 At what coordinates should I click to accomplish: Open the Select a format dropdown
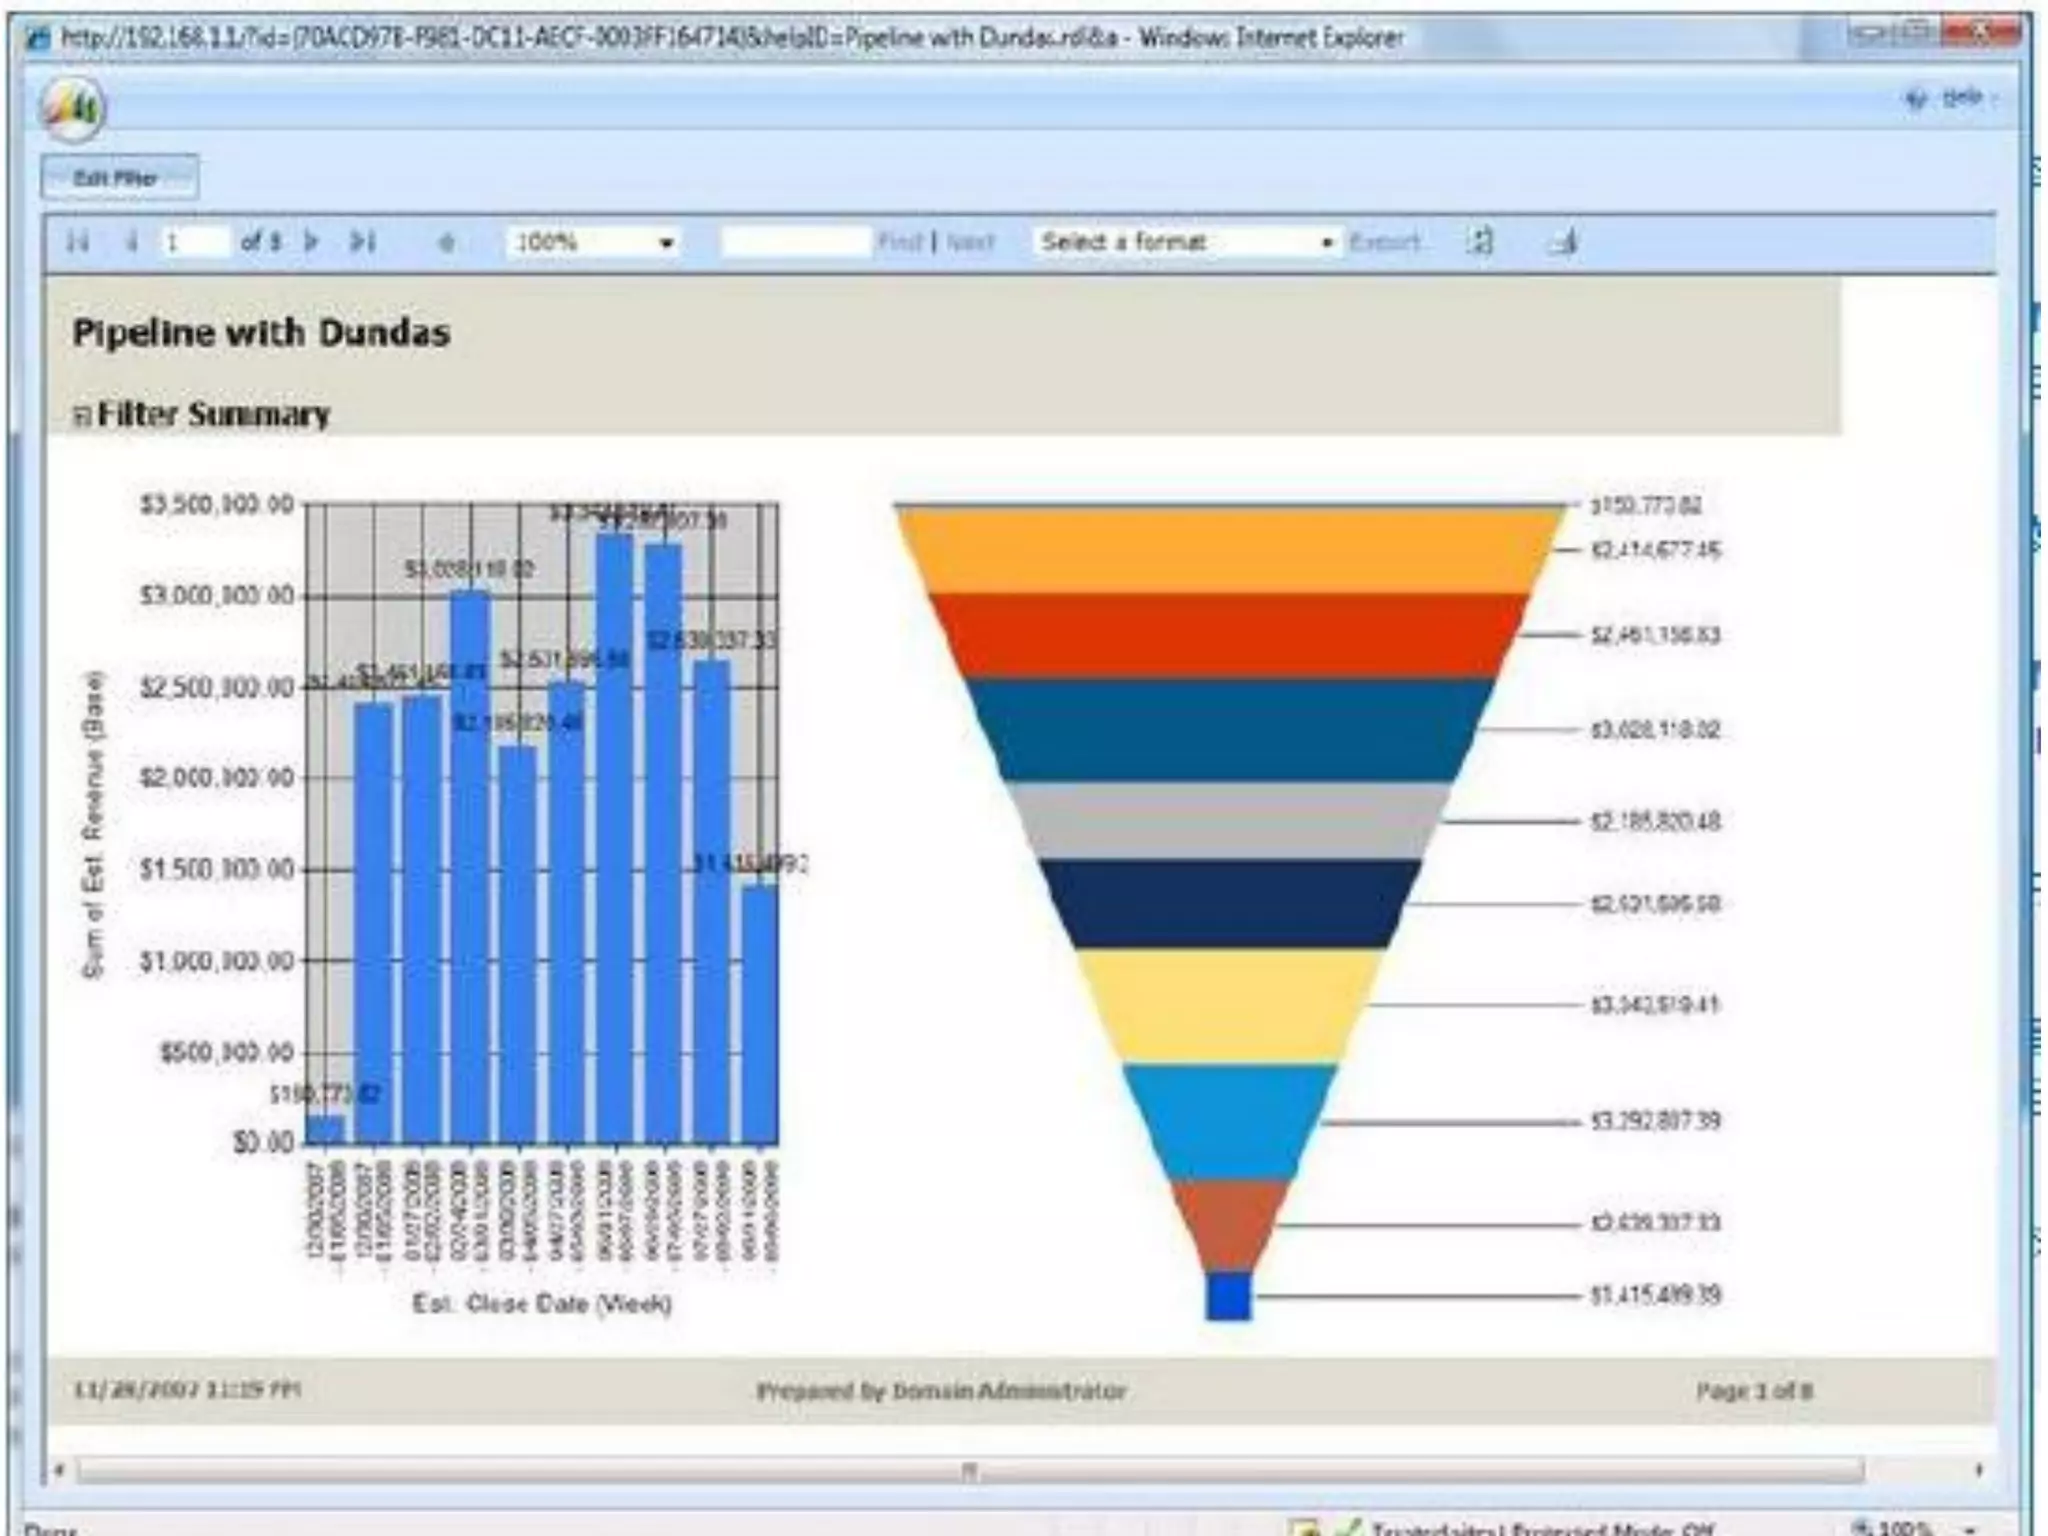click(1326, 242)
